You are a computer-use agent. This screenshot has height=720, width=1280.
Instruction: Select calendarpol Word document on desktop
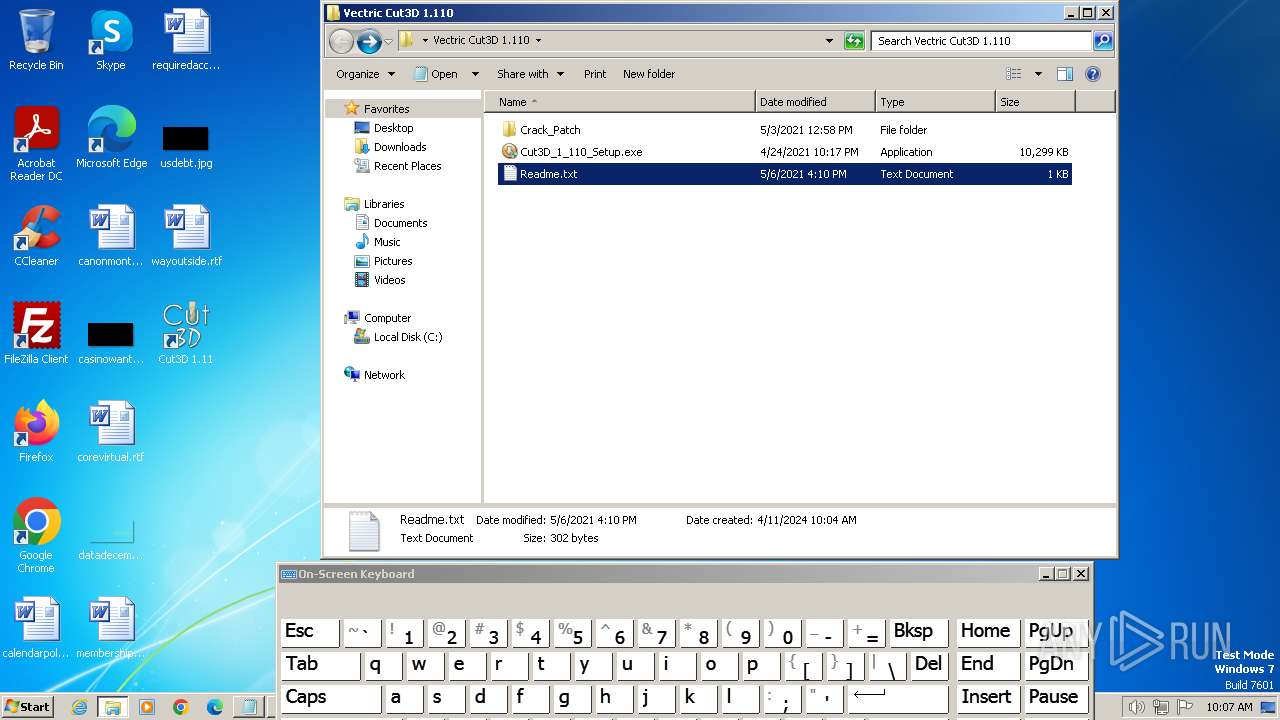[x=36, y=628]
